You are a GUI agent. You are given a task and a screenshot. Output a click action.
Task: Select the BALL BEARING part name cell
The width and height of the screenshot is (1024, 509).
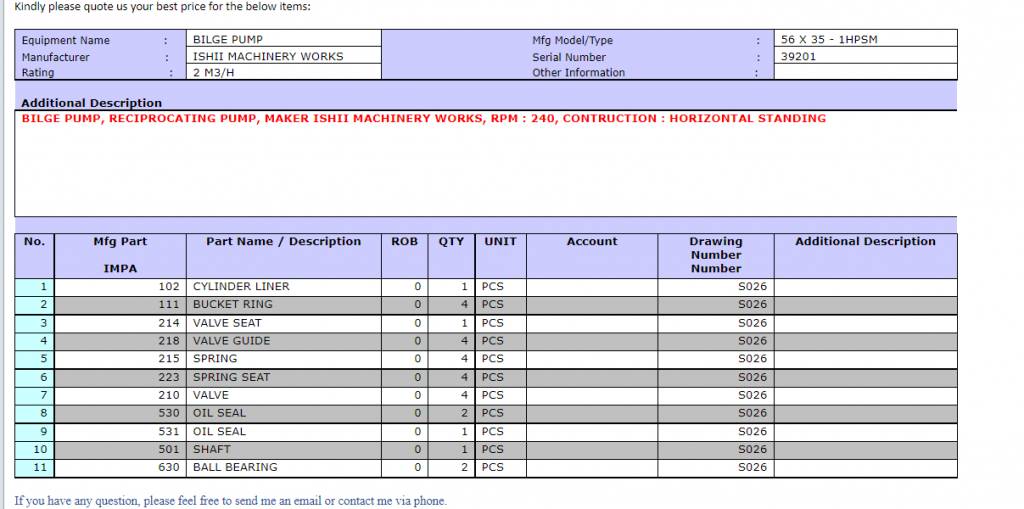click(235, 467)
